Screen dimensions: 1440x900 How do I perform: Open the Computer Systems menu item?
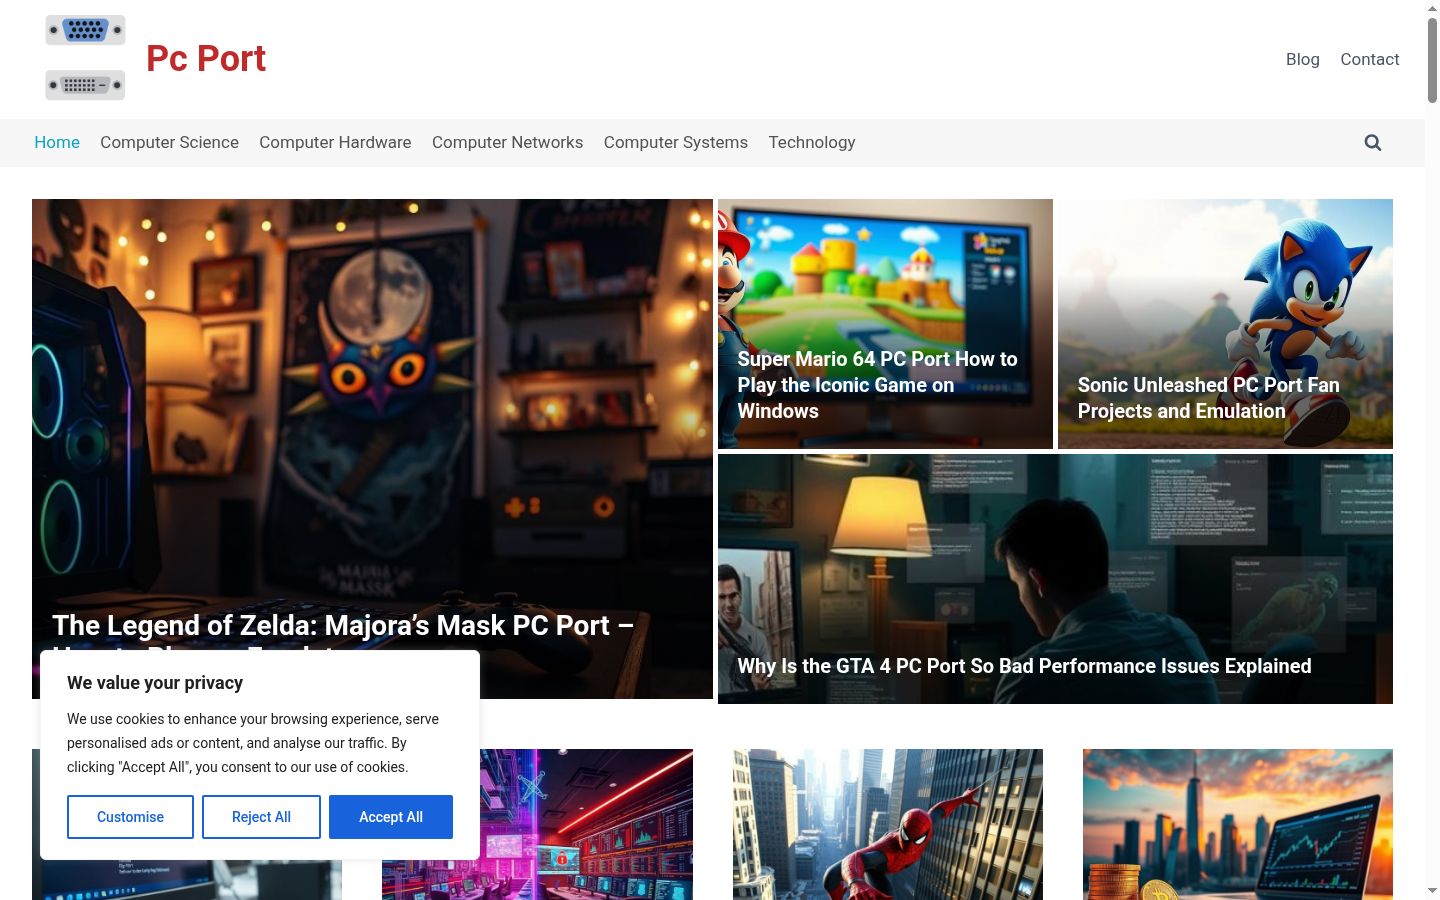click(675, 142)
